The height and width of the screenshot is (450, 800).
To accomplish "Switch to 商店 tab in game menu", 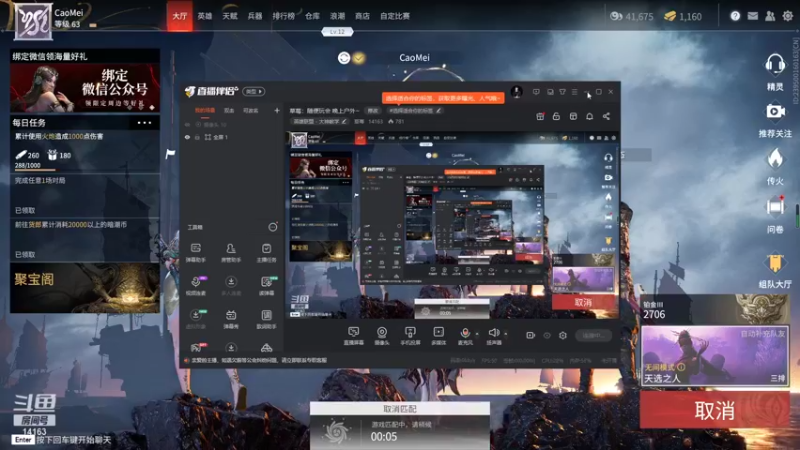I will (362, 16).
